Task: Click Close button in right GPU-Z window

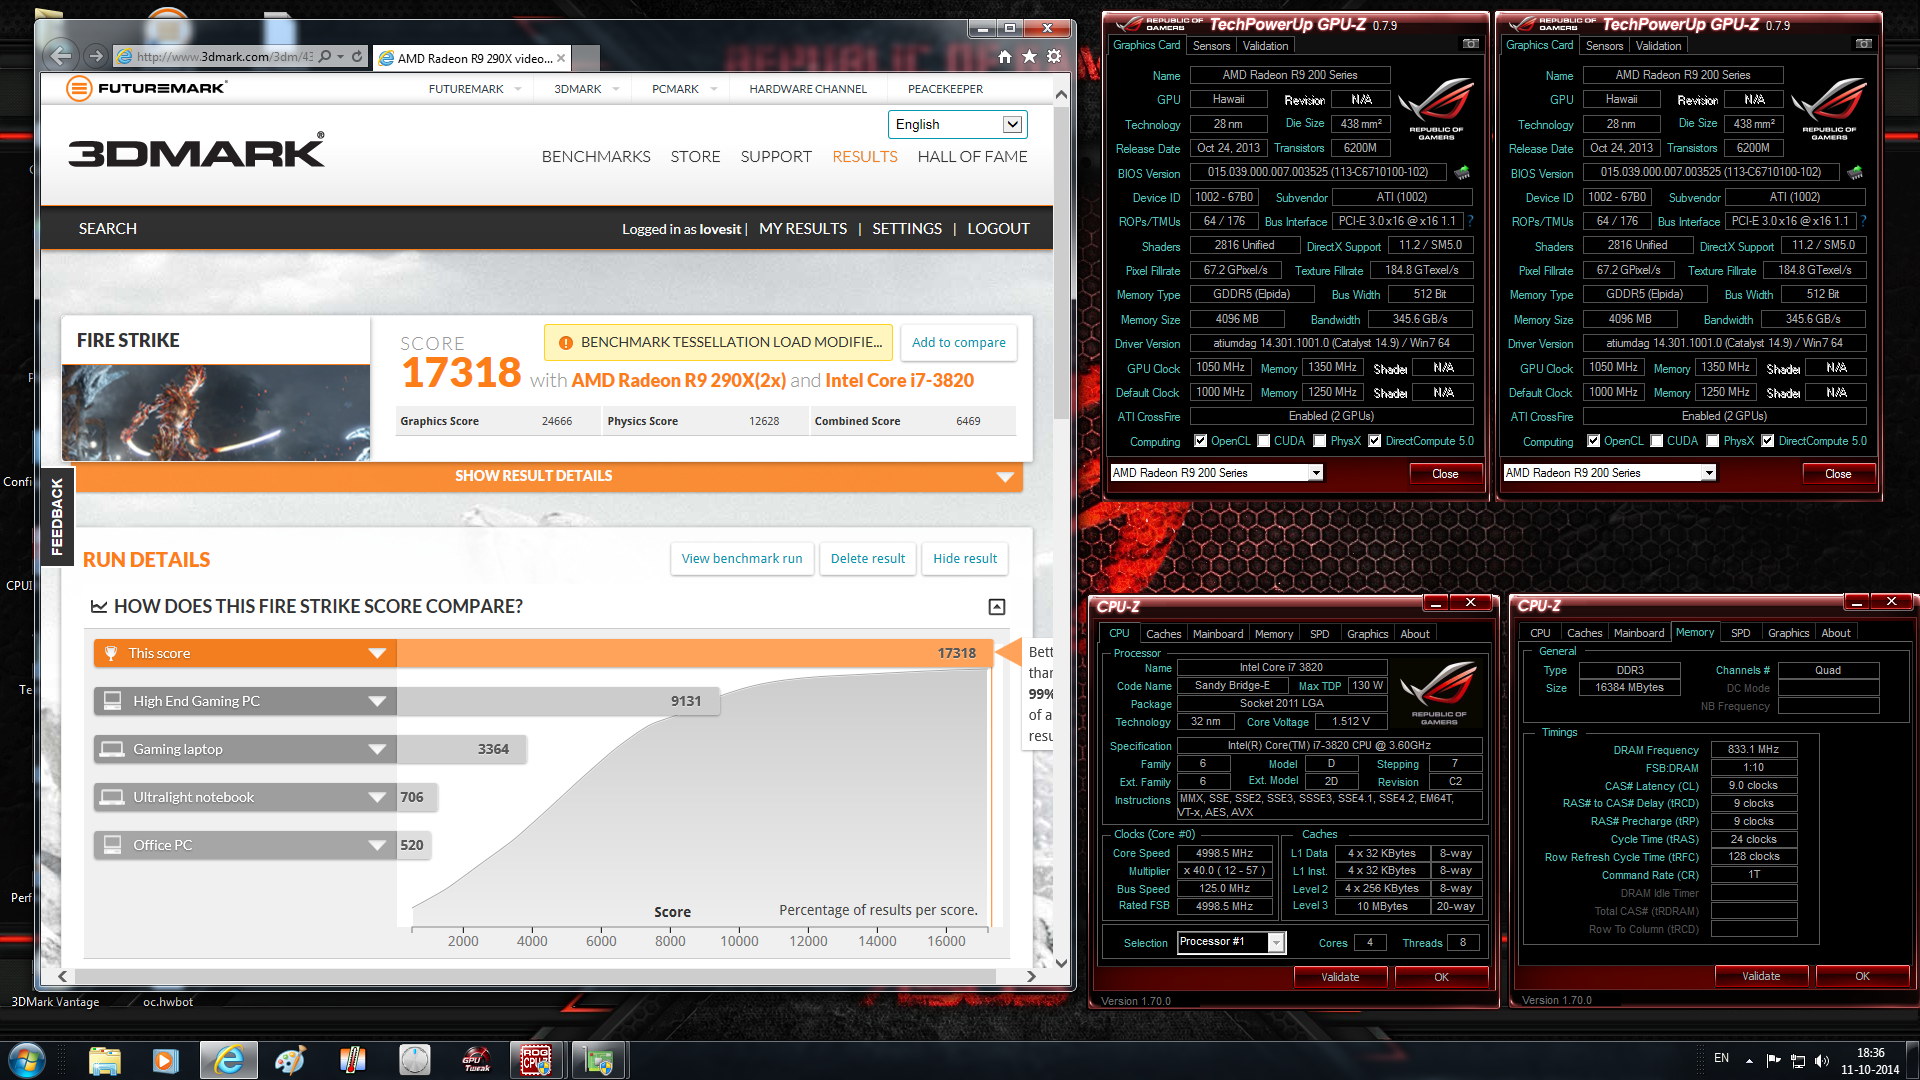Action: (x=1838, y=474)
